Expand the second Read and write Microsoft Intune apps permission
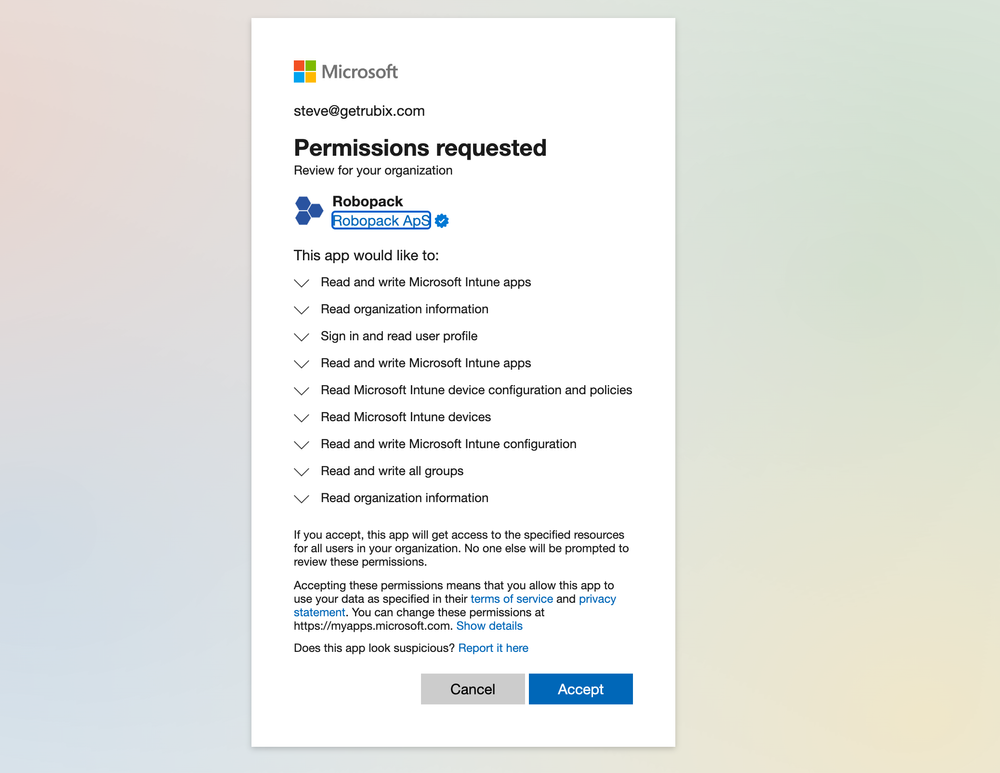Screen dimensions: 1000x773 [x=301, y=364]
